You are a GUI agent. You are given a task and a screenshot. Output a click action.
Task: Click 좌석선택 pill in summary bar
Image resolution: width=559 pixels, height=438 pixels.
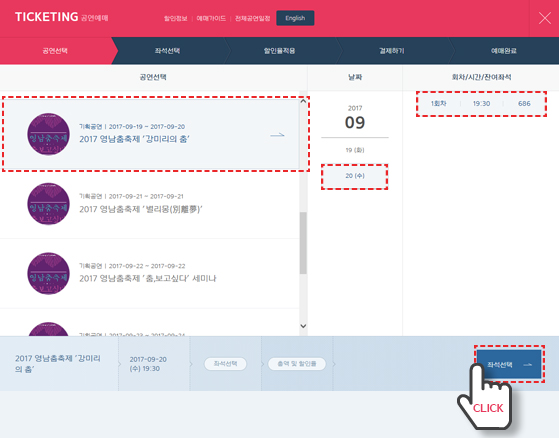click(x=225, y=364)
